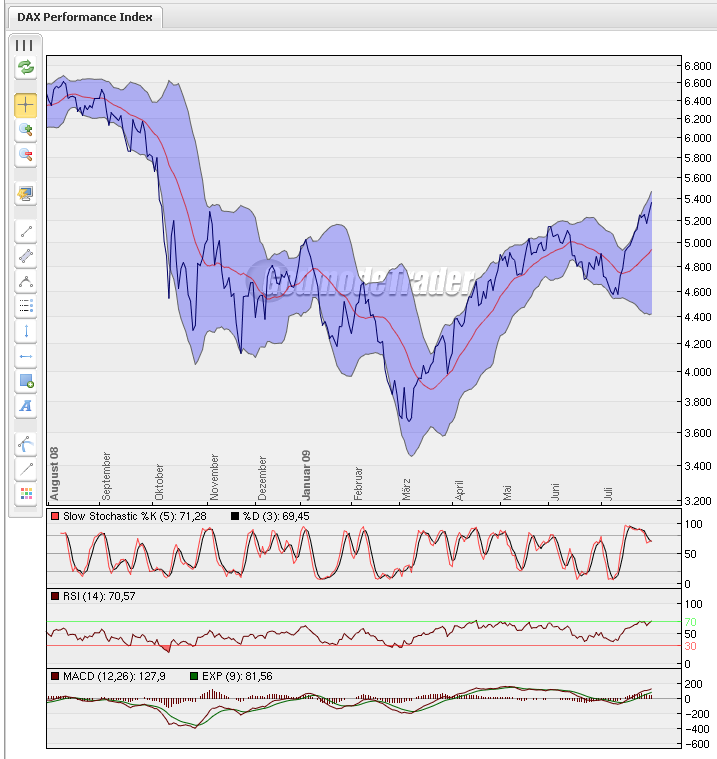Click the zoom in magnifier
This screenshot has width=717, height=759.
tap(25, 129)
